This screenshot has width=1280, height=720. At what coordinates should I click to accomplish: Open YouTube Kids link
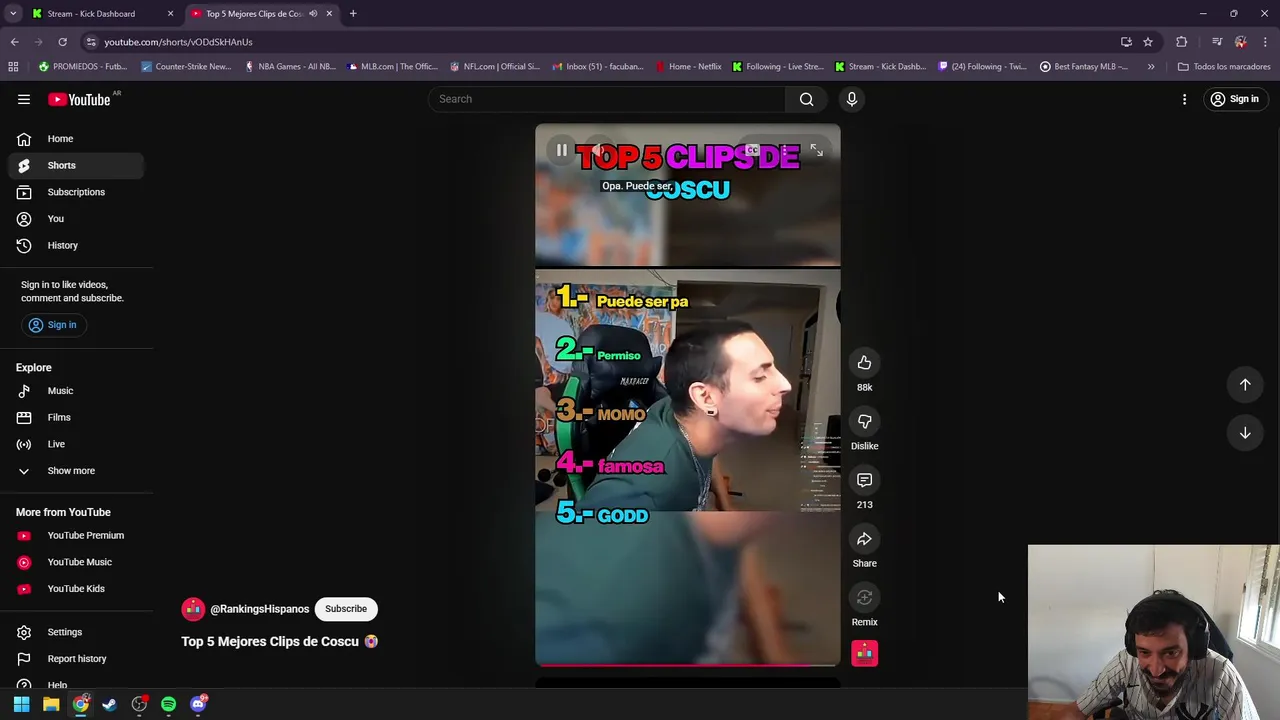coord(76,589)
